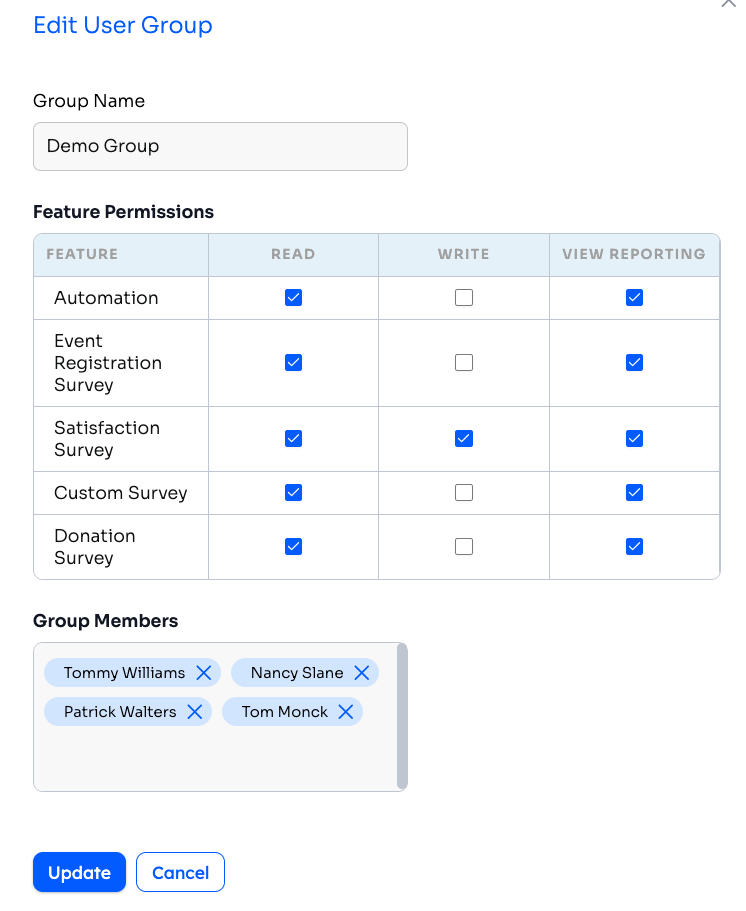Remove Tom Monck from group members
746x911 pixels.
[x=346, y=712]
